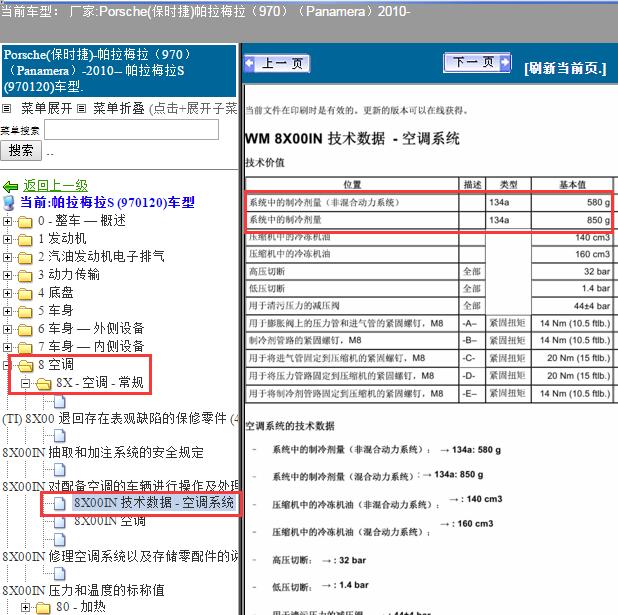The height and width of the screenshot is (615, 618).
Task: Click folder icon of 2 汽油发动机电子排气
Action: pyautogui.click(x=25, y=258)
